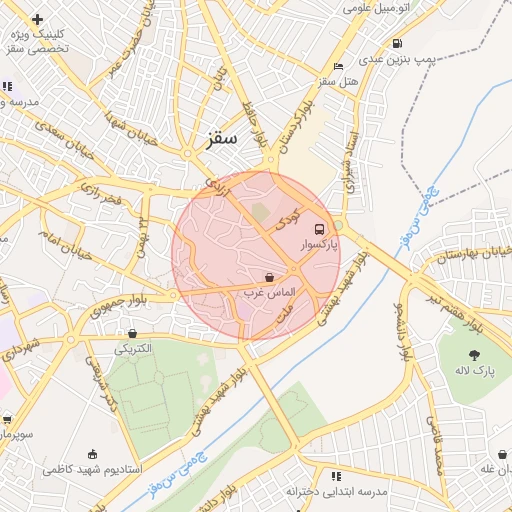Select the shopping bag icon at right edge

coord(502,454)
